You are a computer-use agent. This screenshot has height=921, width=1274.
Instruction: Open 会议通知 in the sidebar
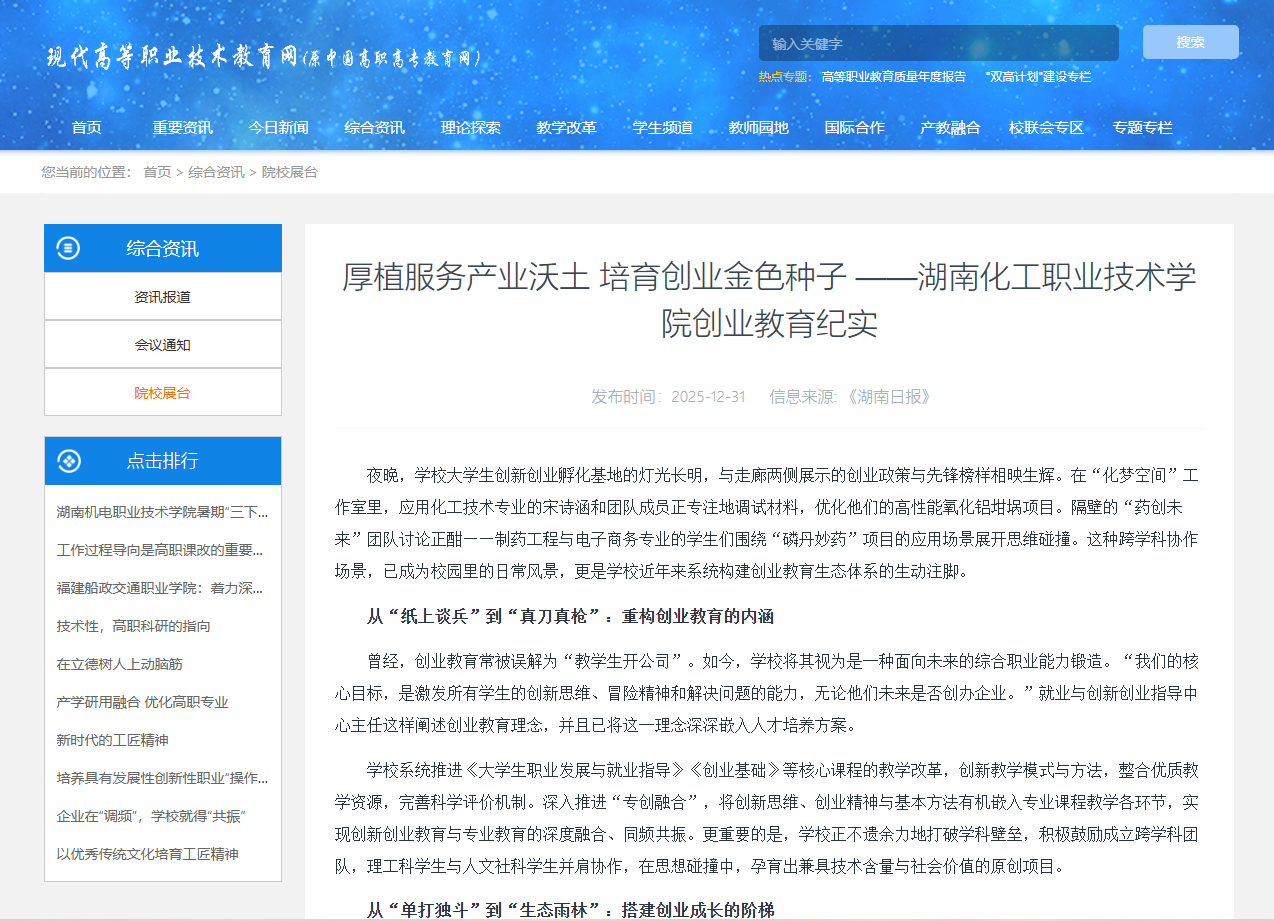tap(162, 344)
